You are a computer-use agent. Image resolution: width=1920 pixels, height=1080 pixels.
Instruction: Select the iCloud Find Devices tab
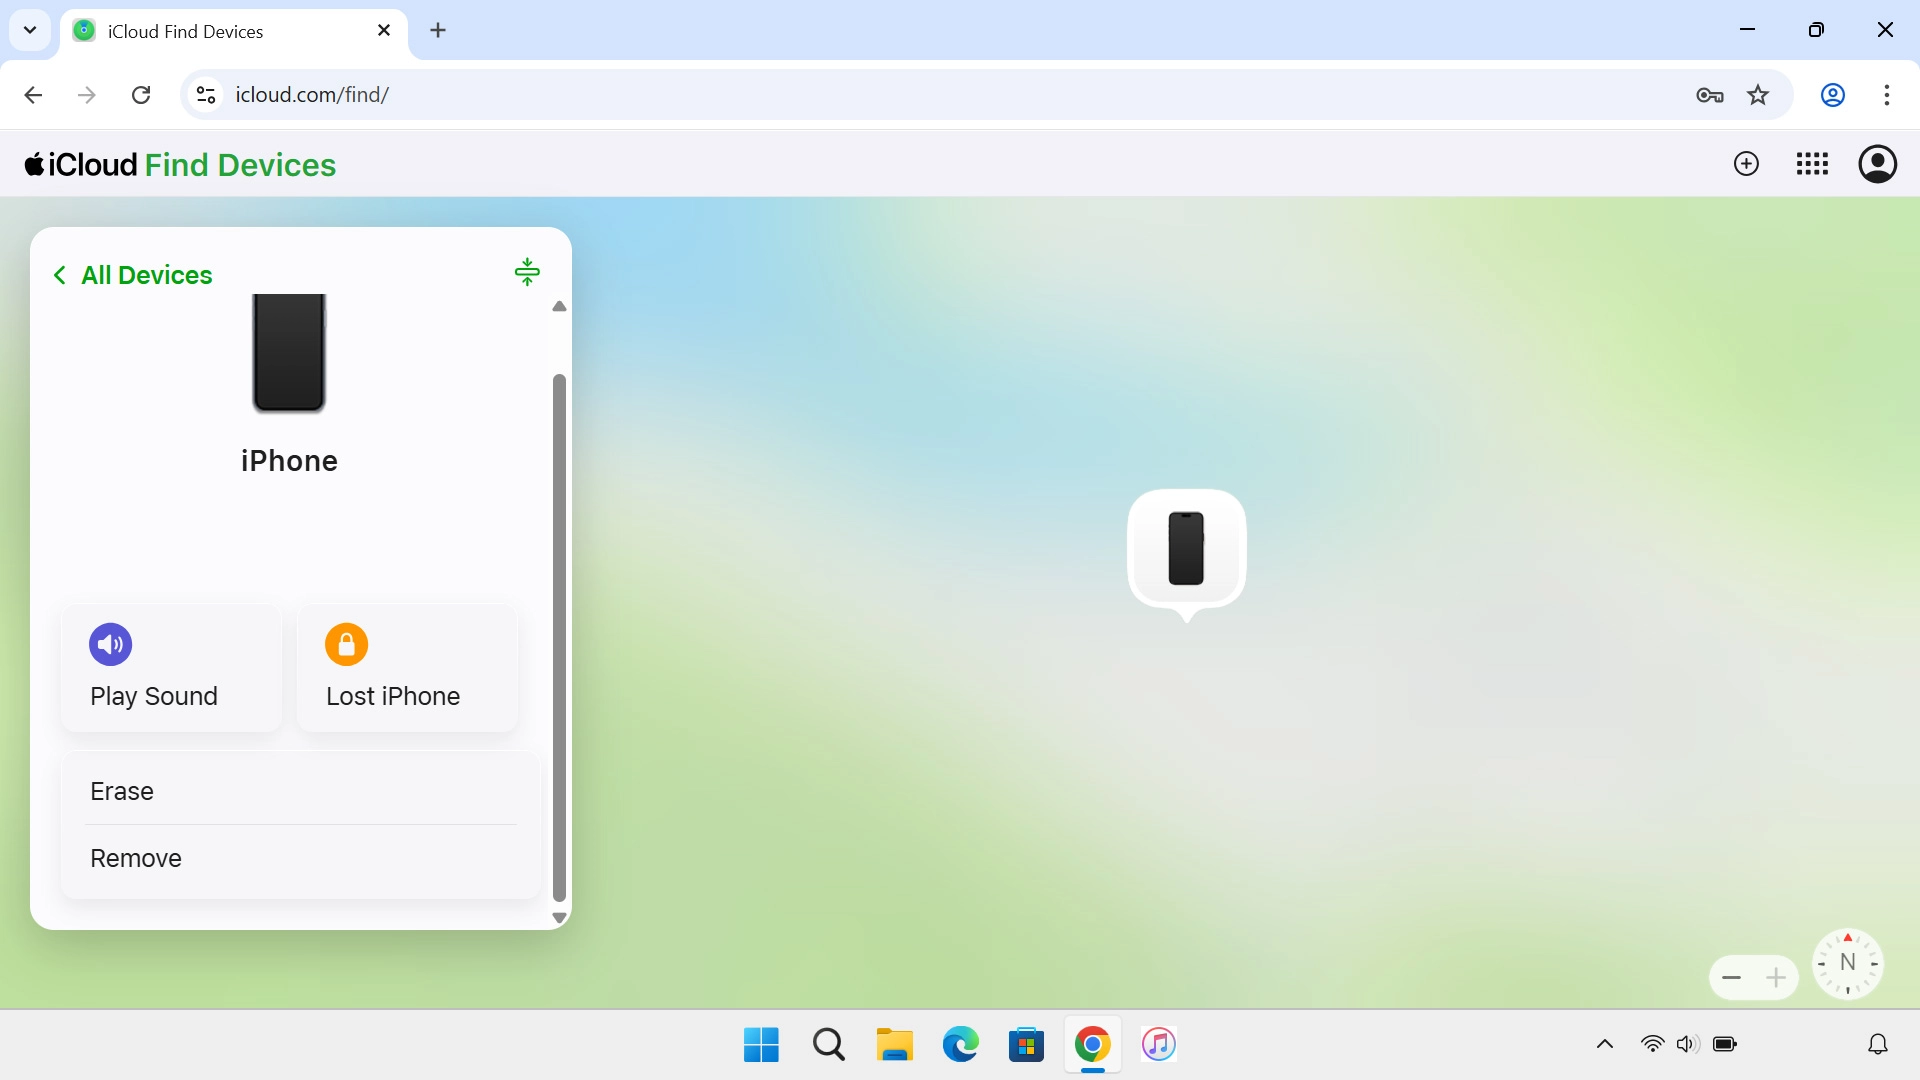(x=234, y=31)
